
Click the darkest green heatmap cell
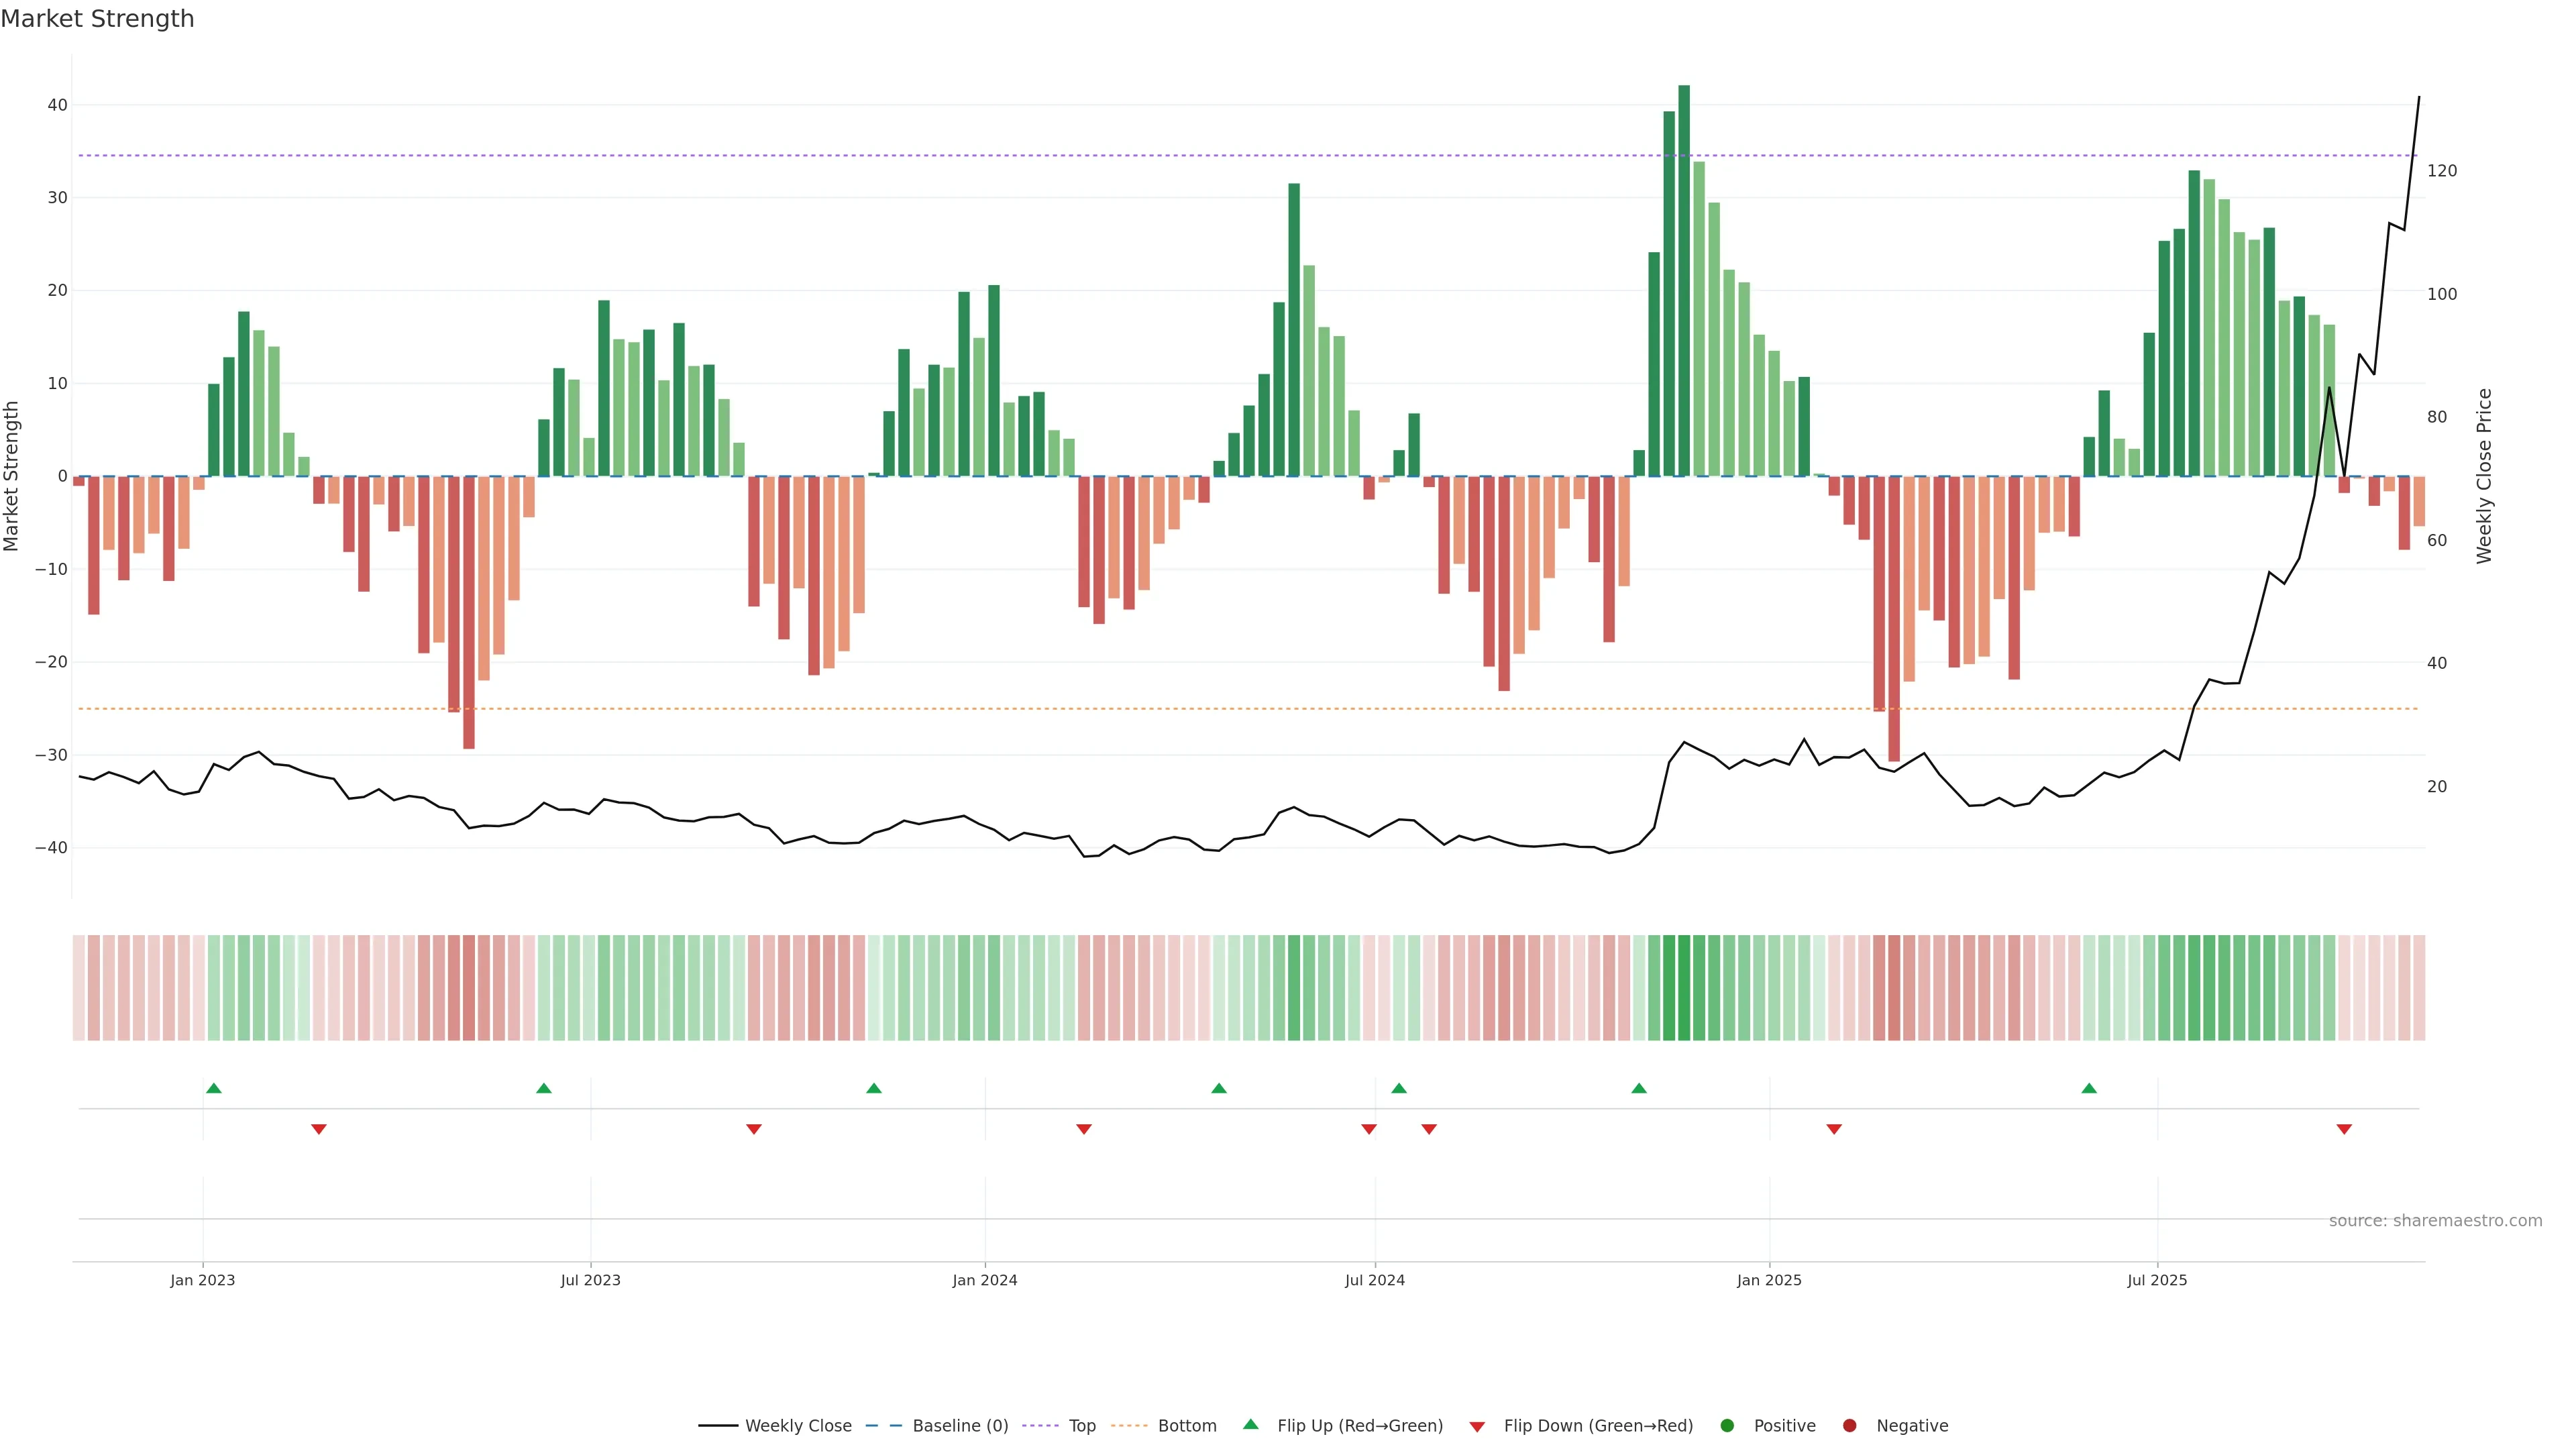pos(1684,988)
